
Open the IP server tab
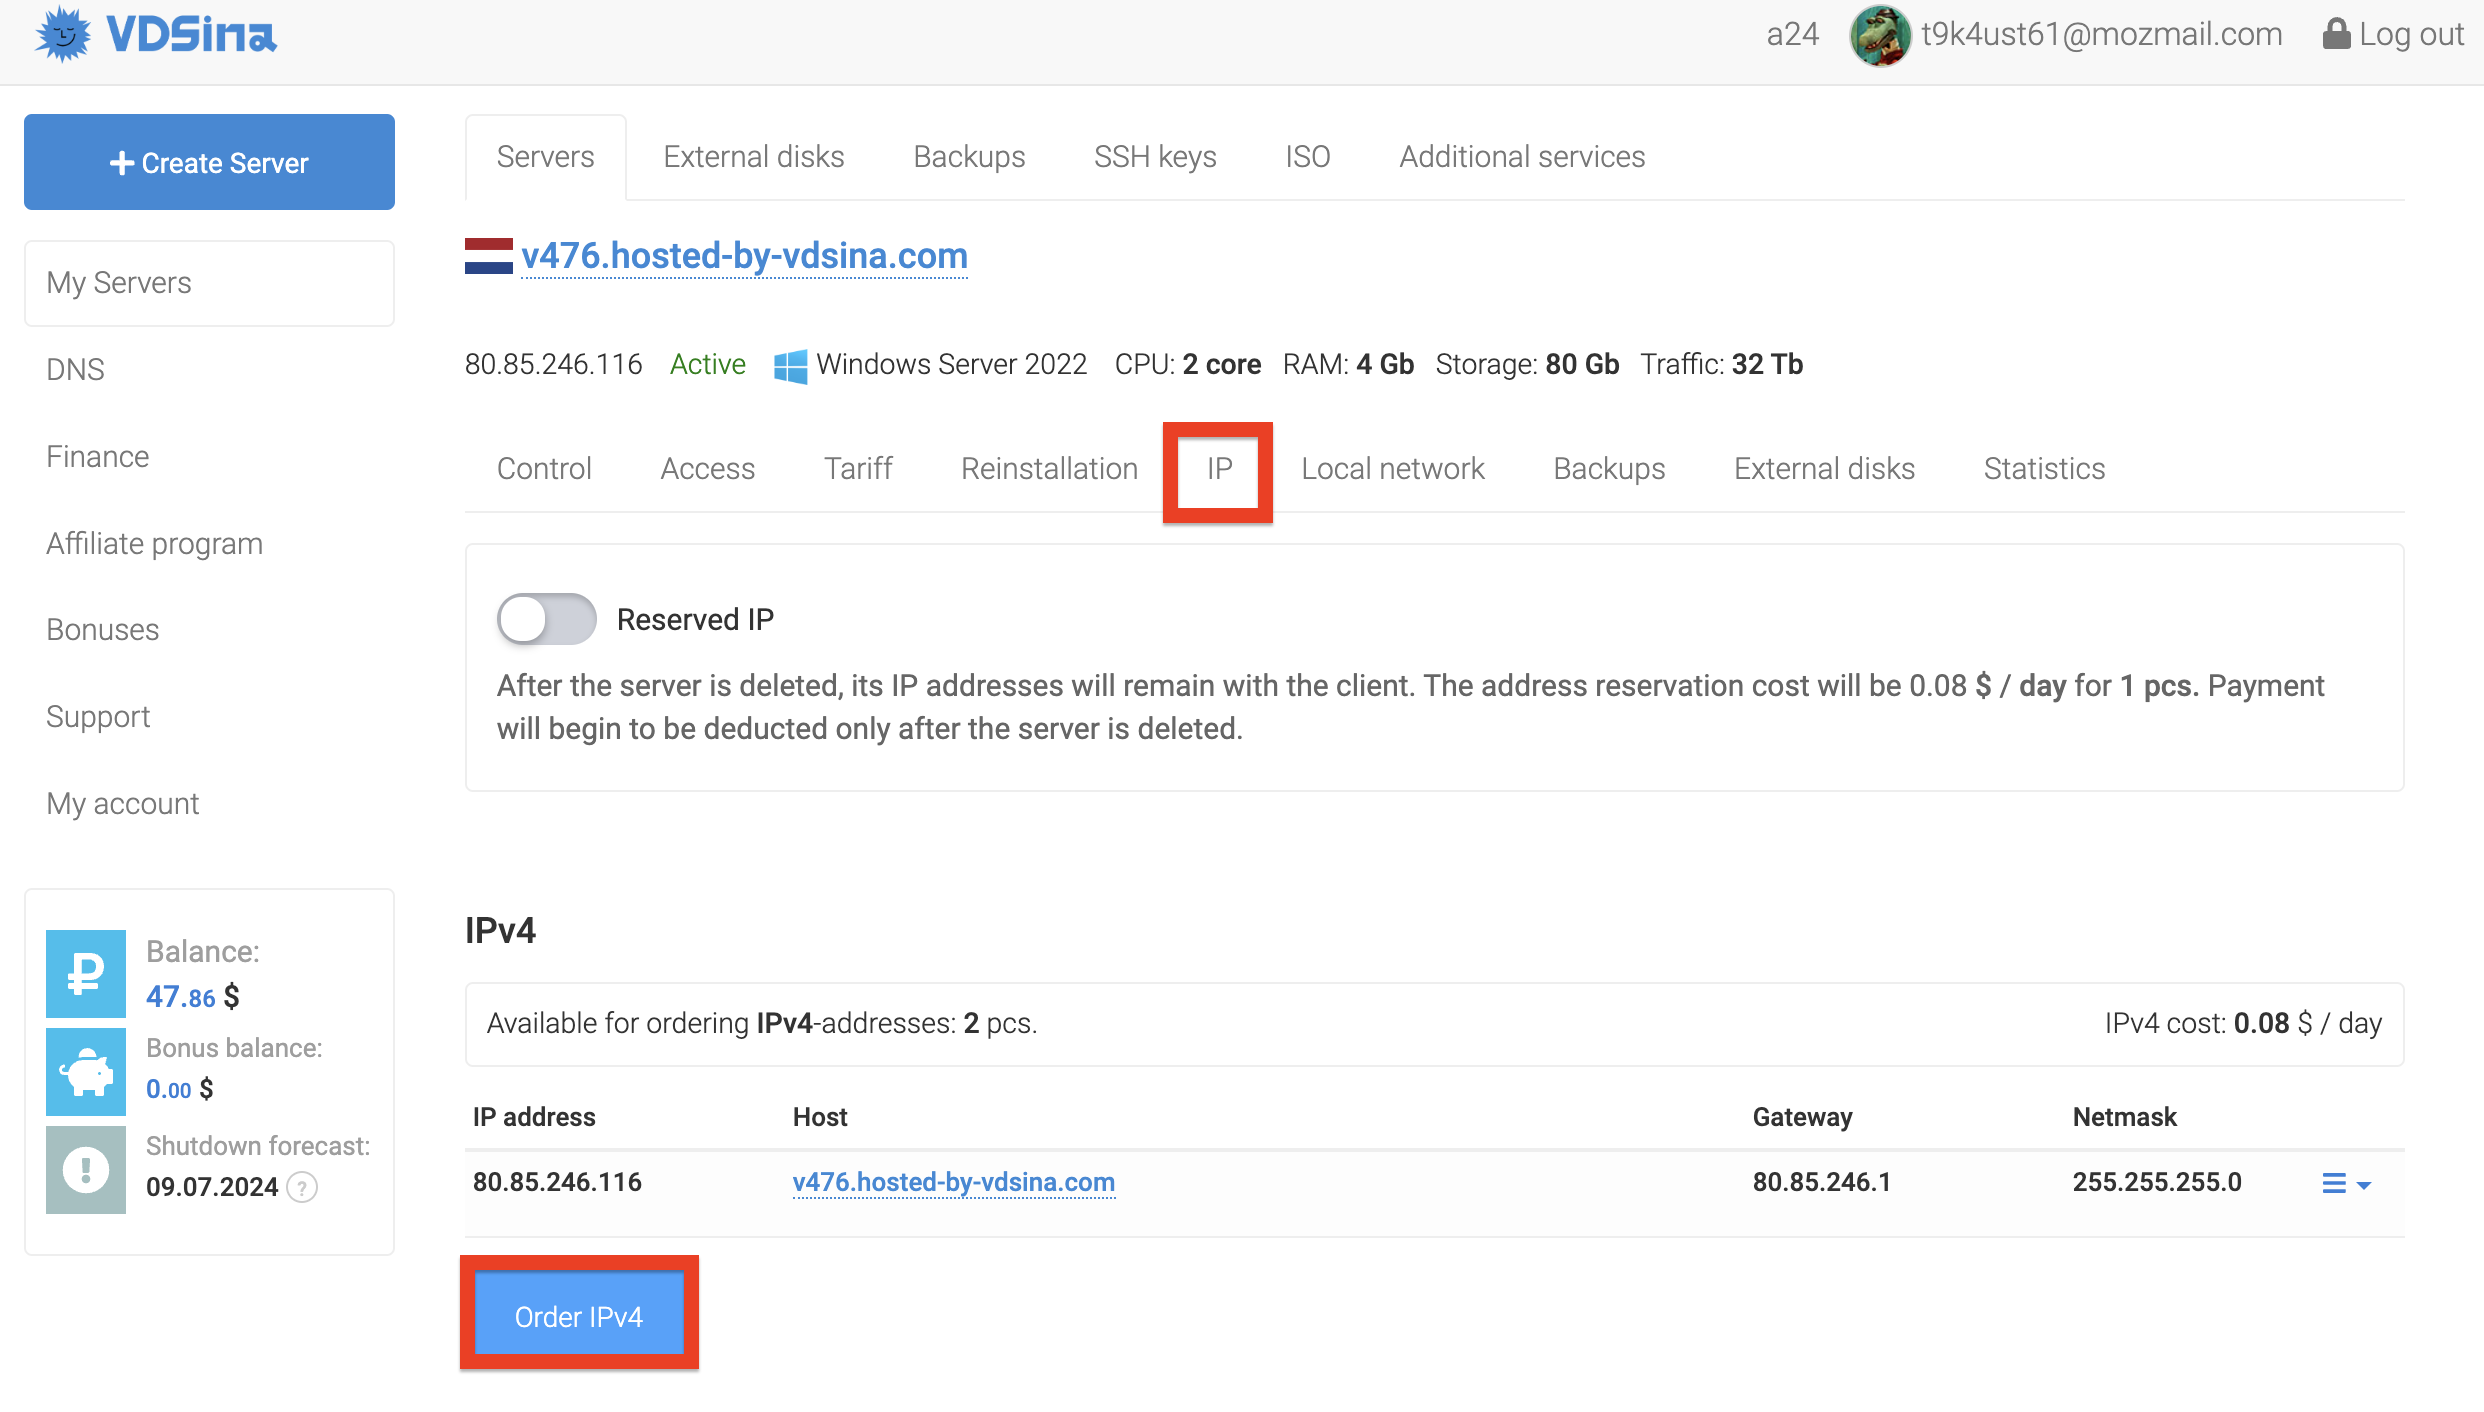coord(1218,469)
